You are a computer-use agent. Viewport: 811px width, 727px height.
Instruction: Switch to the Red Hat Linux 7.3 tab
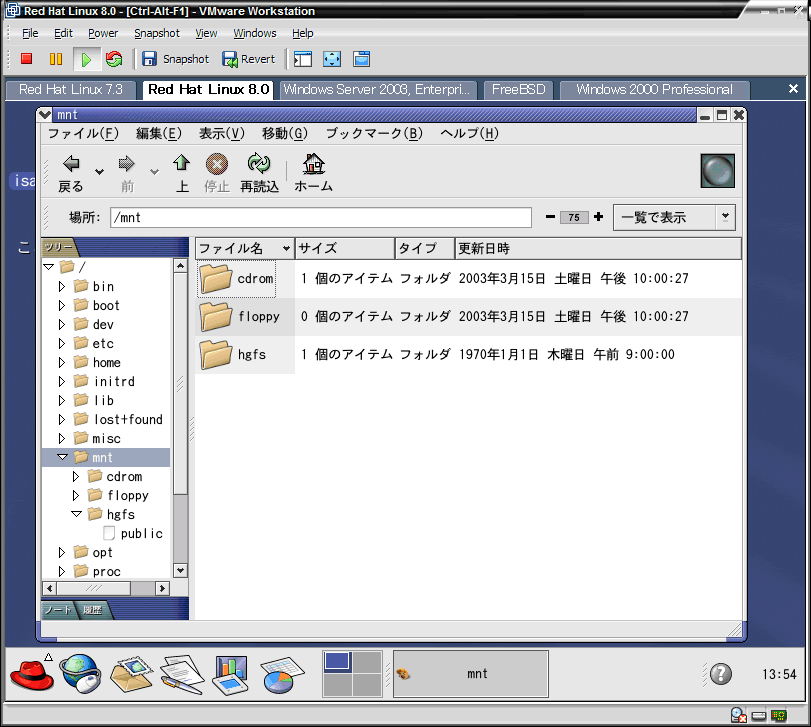click(71, 89)
